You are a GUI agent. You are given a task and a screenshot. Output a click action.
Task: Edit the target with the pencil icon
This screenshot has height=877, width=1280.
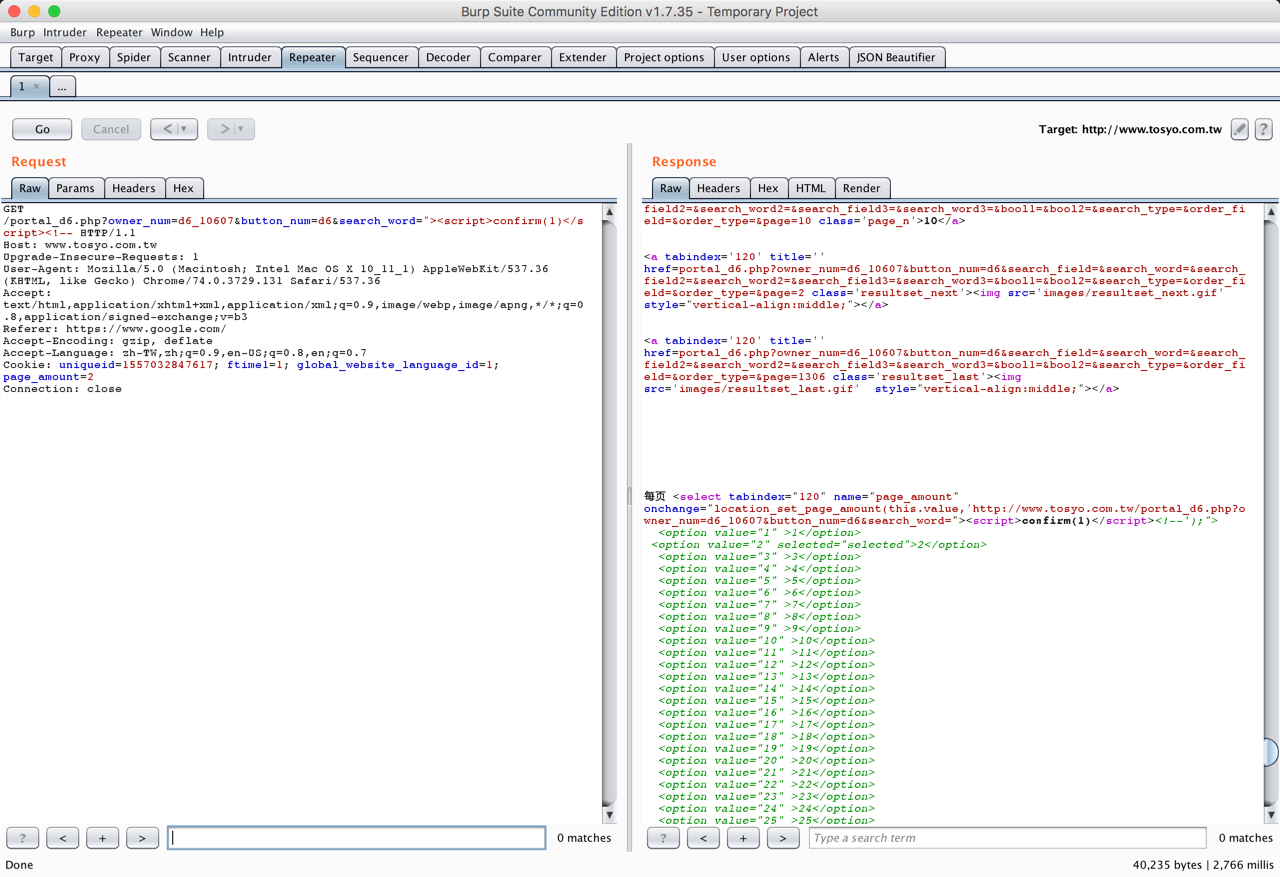click(1240, 129)
